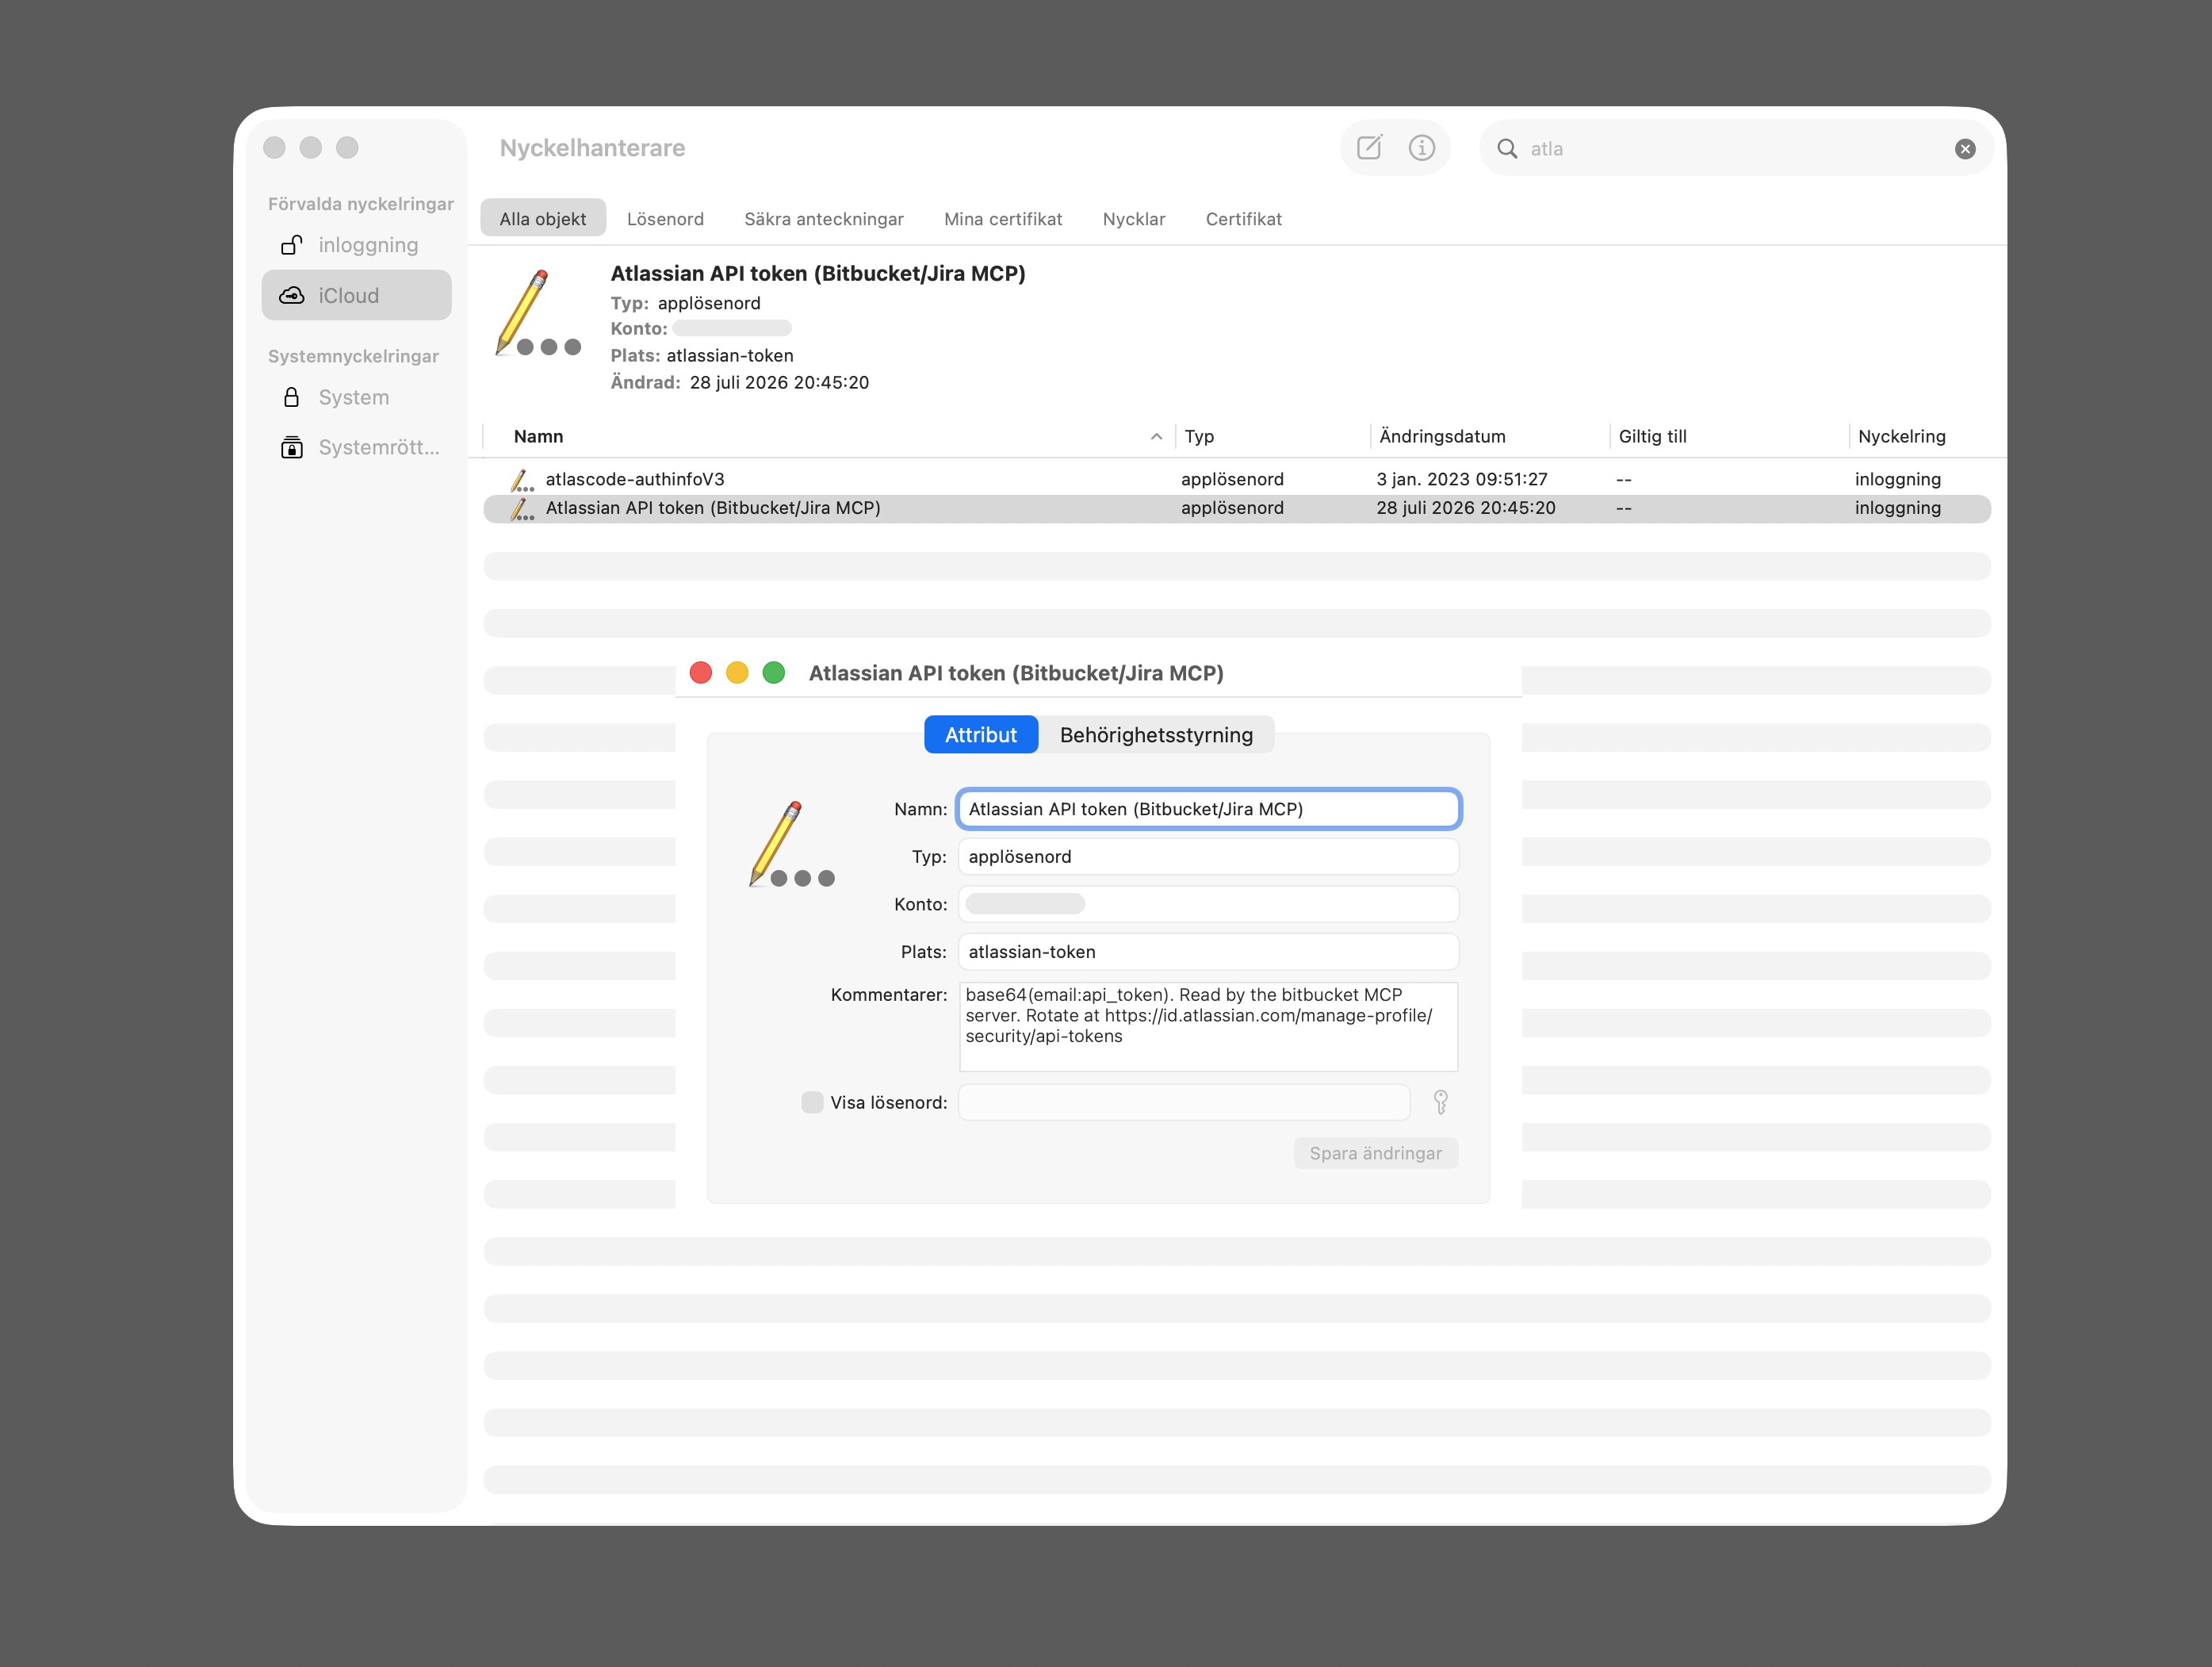Switch to the Behörighetsstyrning tab
This screenshot has width=2212, height=1667.
click(x=1156, y=735)
